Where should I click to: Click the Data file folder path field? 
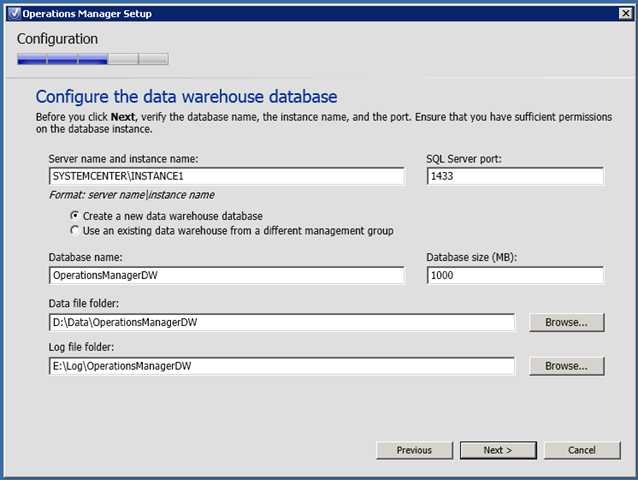[x=281, y=322]
